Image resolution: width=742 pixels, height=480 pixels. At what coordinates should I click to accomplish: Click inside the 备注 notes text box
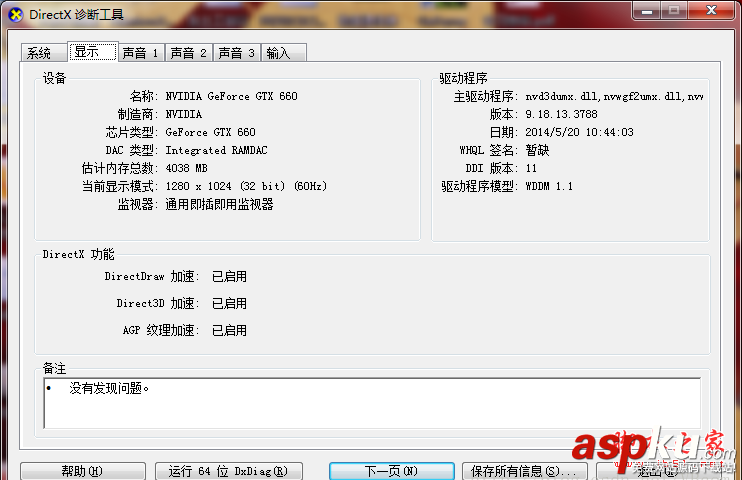tap(372, 403)
